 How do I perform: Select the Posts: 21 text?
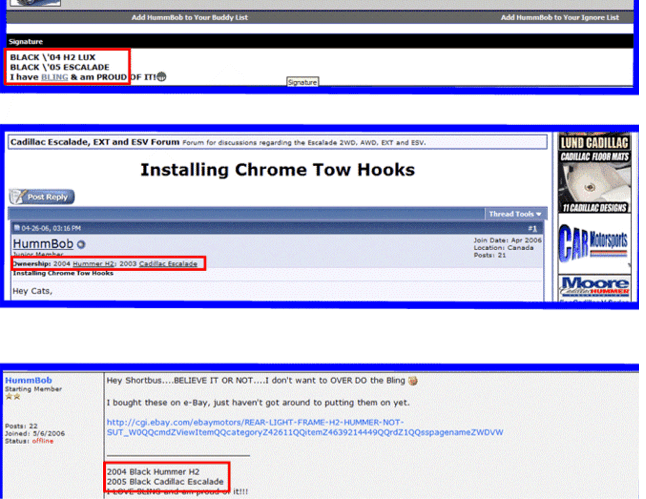(489, 255)
